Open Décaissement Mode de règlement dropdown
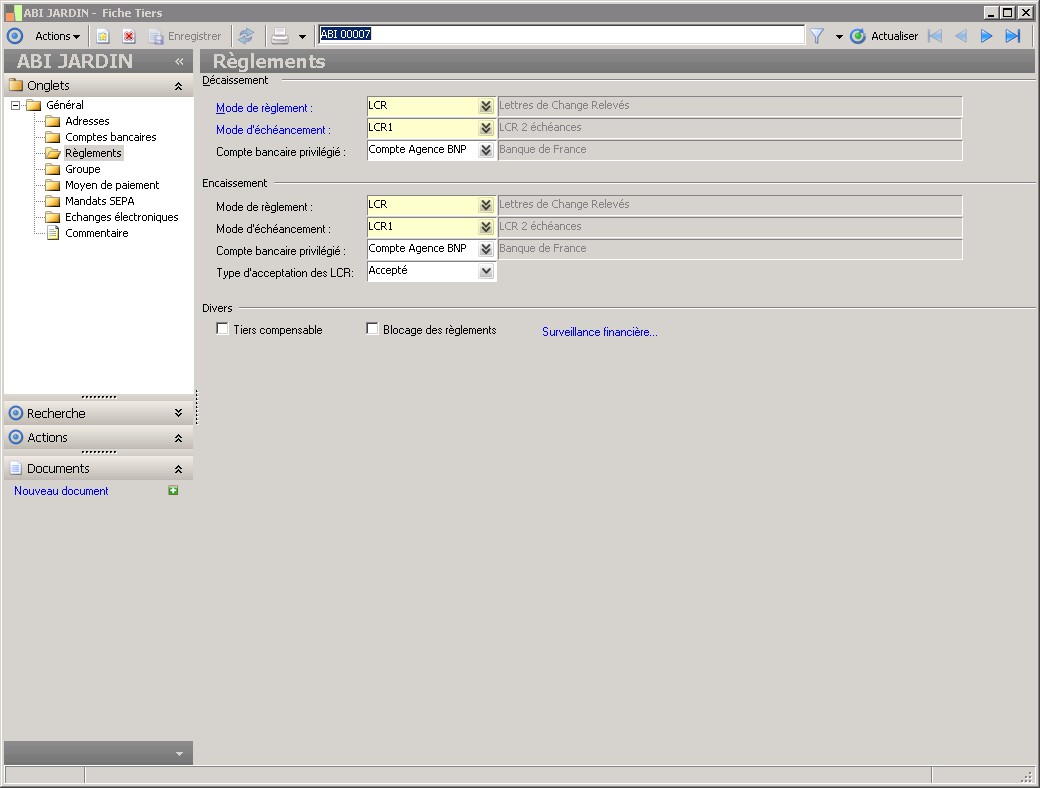 pos(486,105)
